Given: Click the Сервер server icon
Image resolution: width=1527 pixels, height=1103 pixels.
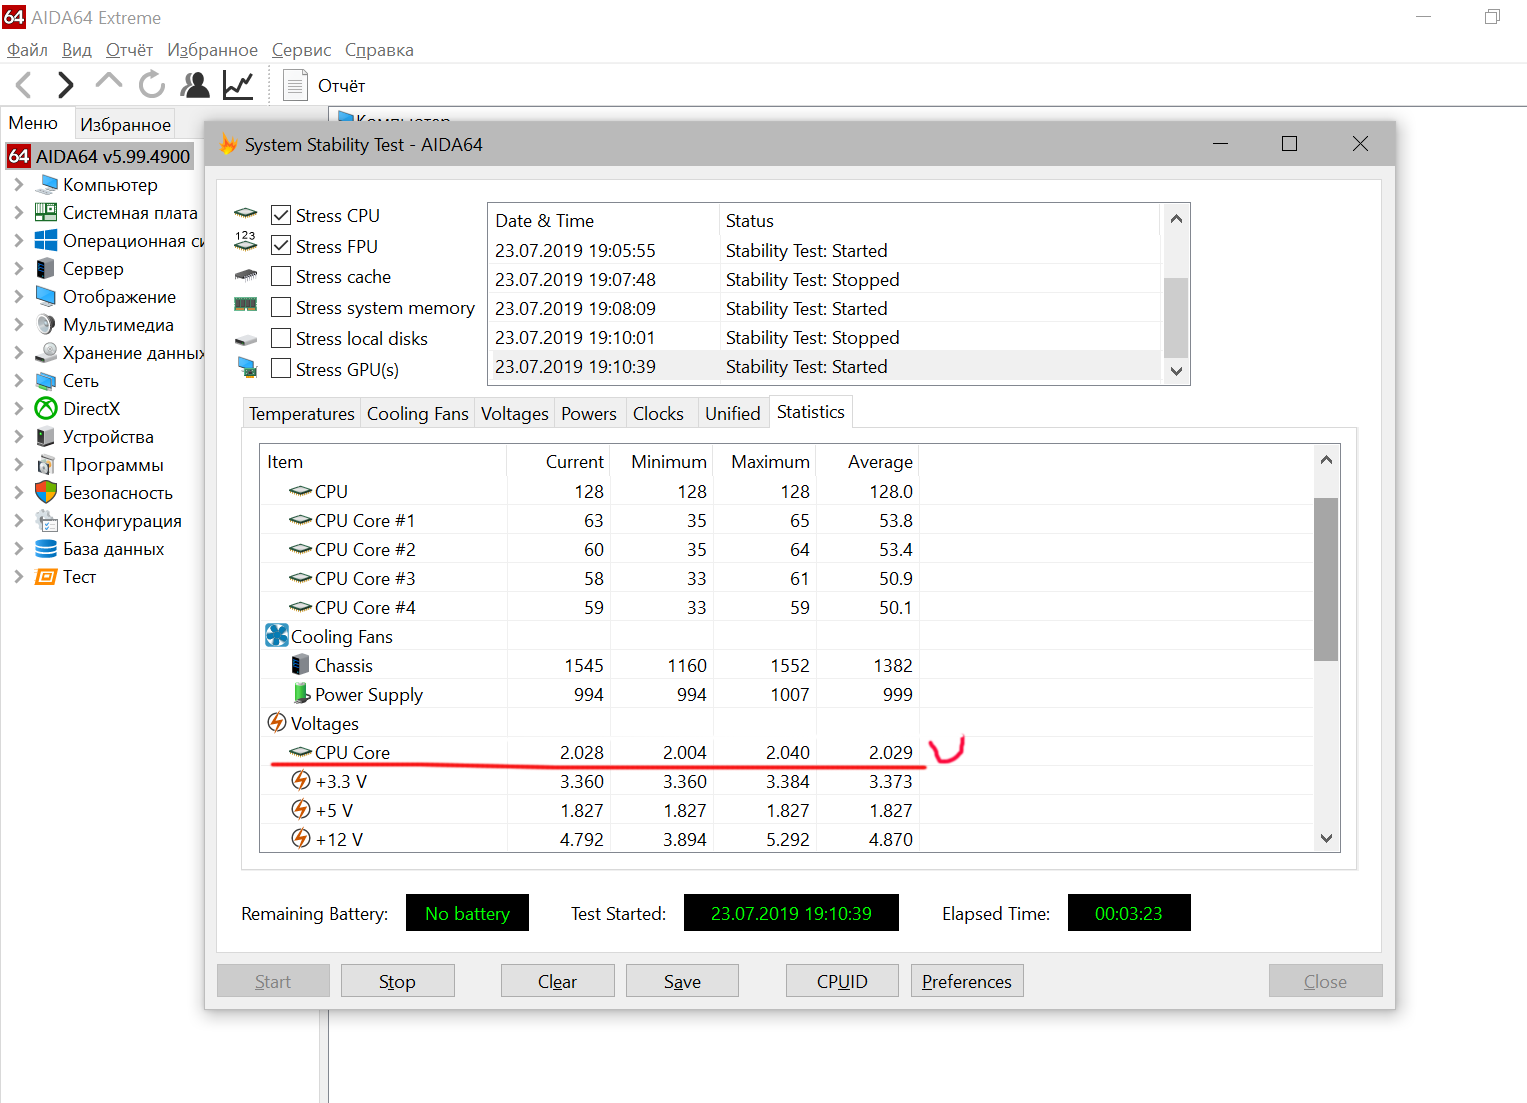Looking at the screenshot, I should point(46,268).
